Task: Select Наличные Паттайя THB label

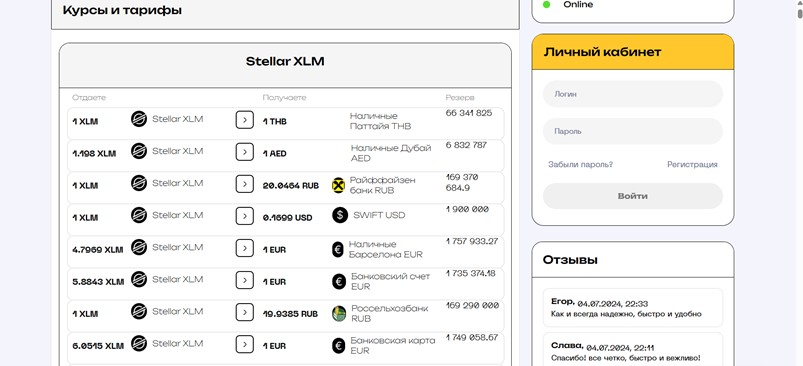Action: tap(380, 121)
